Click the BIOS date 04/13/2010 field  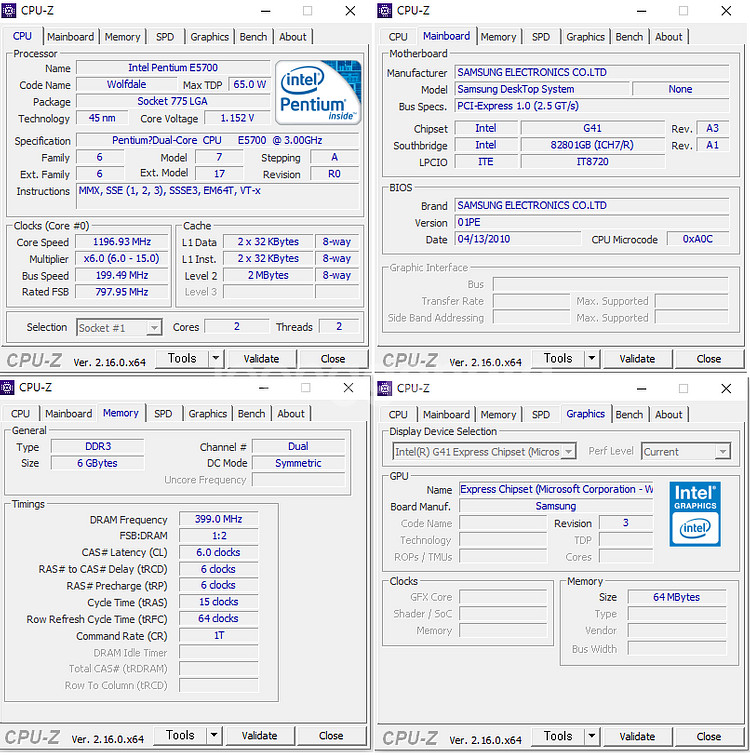click(x=517, y=239)
